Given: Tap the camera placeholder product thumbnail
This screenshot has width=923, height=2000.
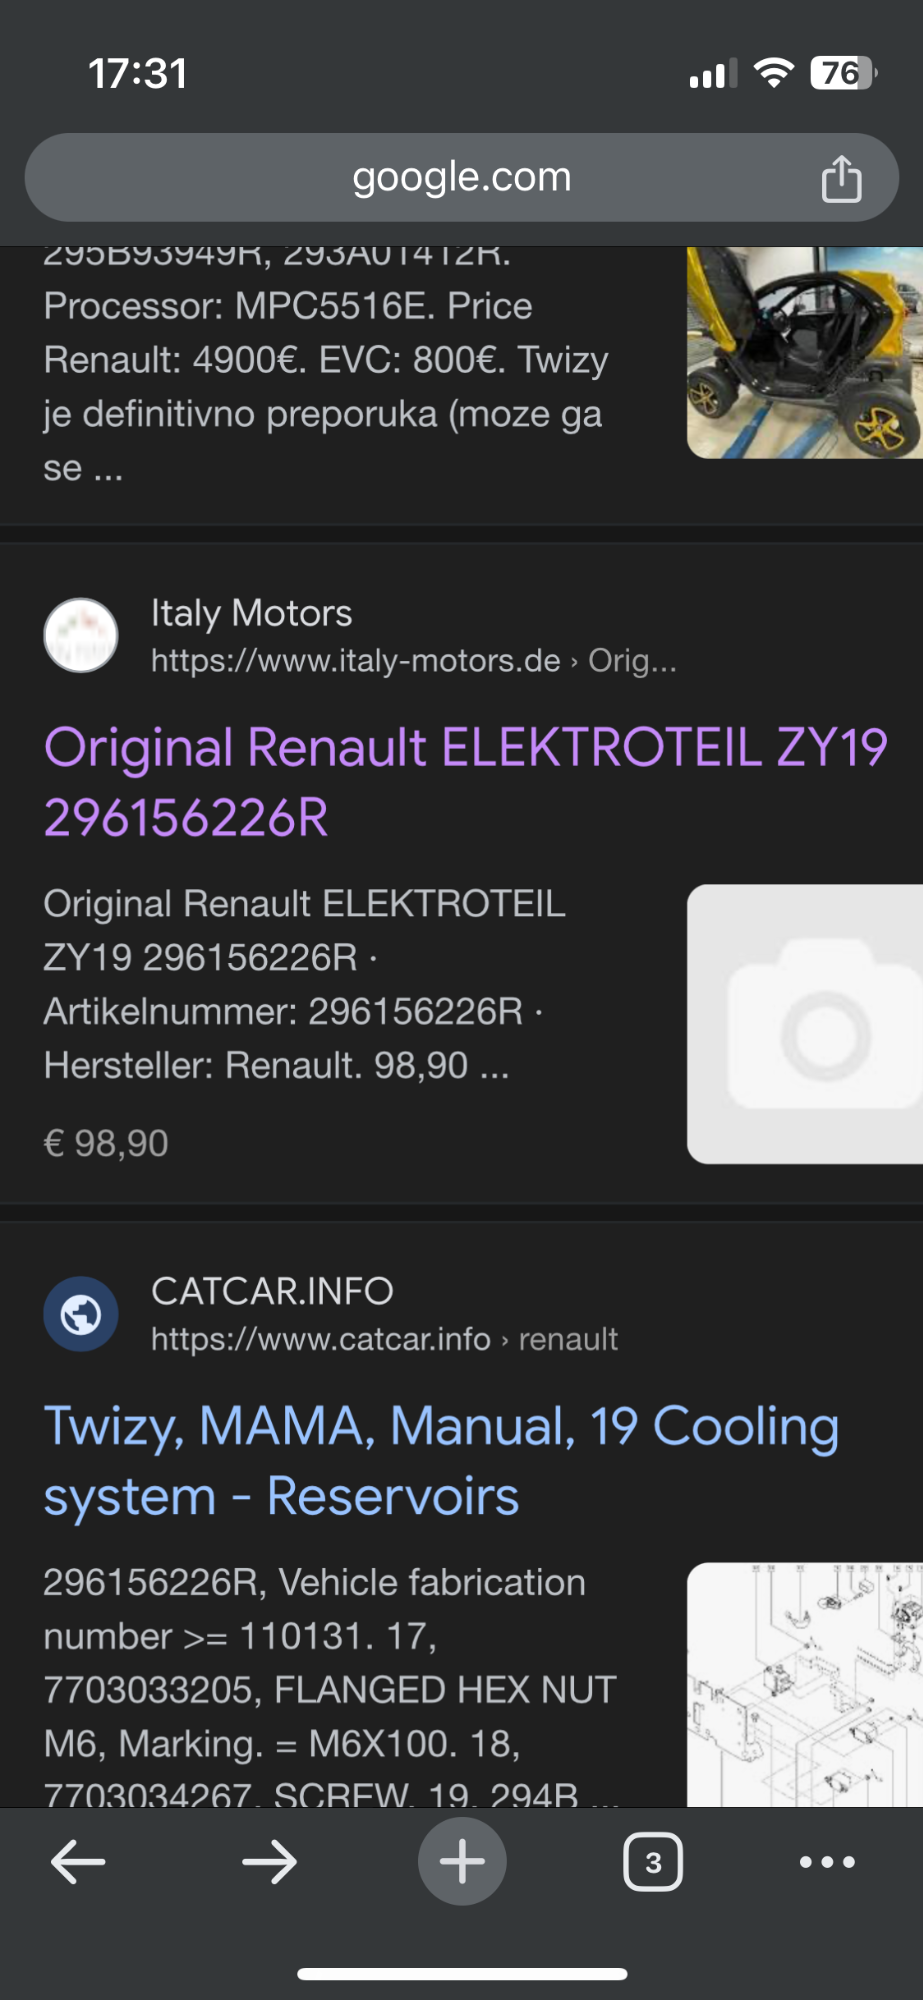Looking at the screenshot, I should pyautogui.click(x=804, y=1023).
